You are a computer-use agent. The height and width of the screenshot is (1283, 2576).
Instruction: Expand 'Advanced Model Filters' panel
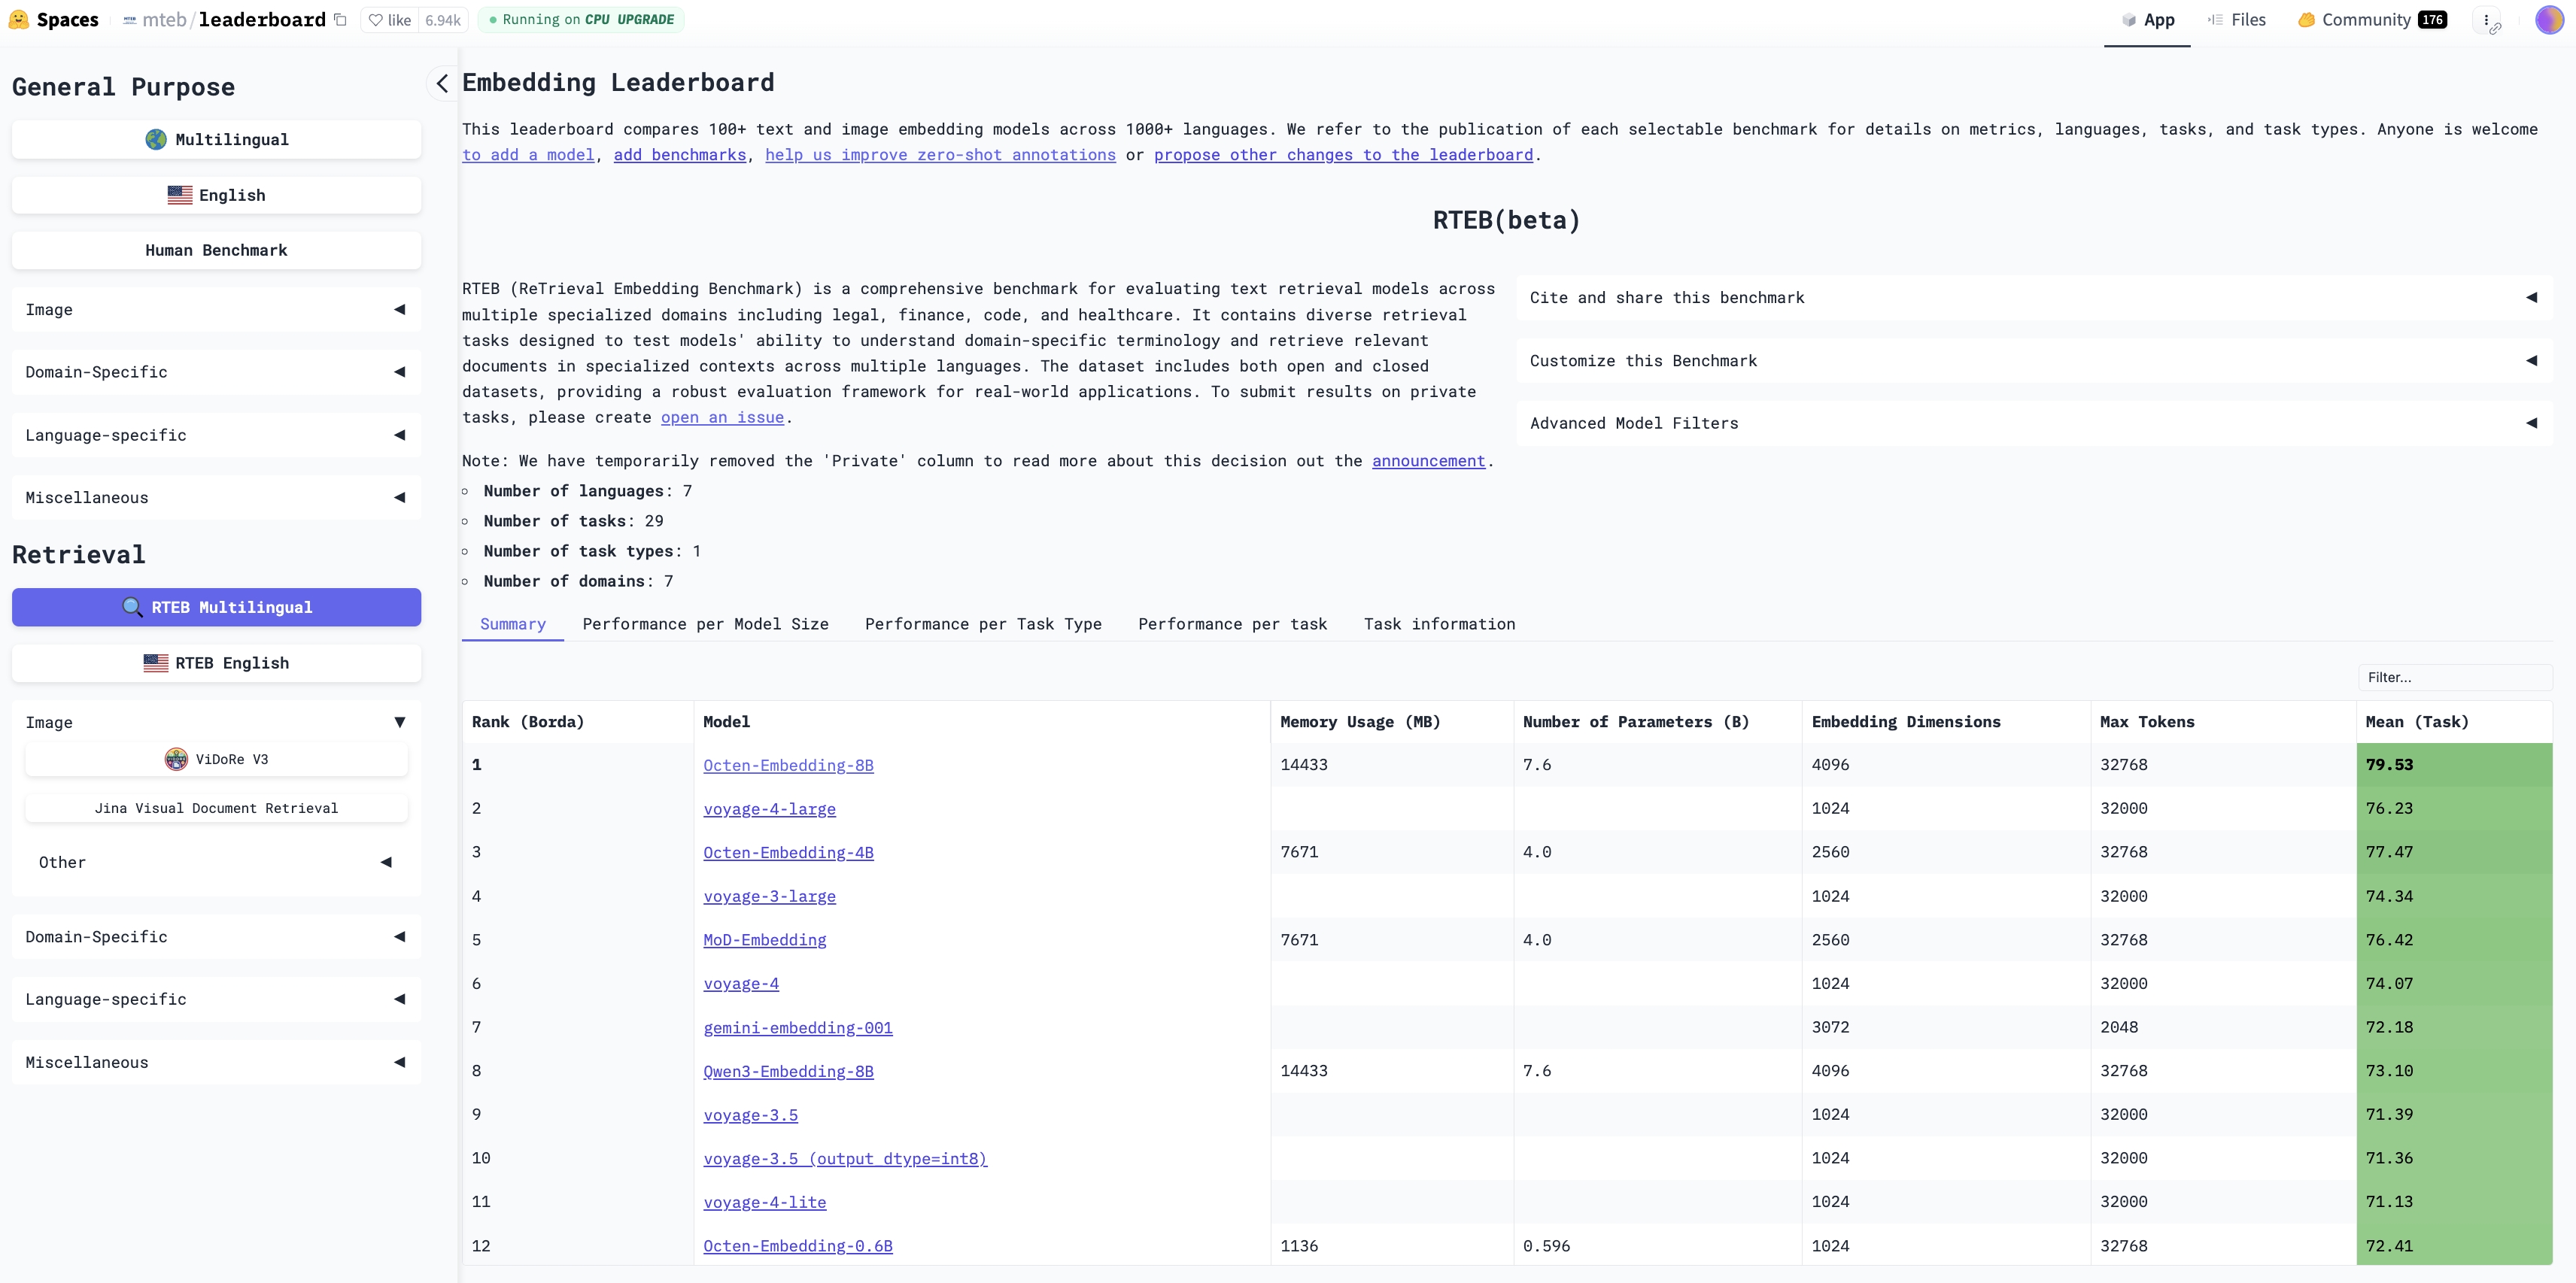coord(2034,423)
